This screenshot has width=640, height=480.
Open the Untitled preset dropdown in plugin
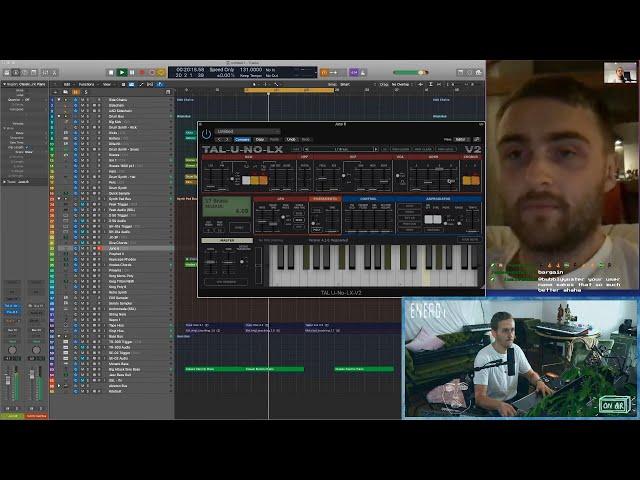(x=247, y=131)
